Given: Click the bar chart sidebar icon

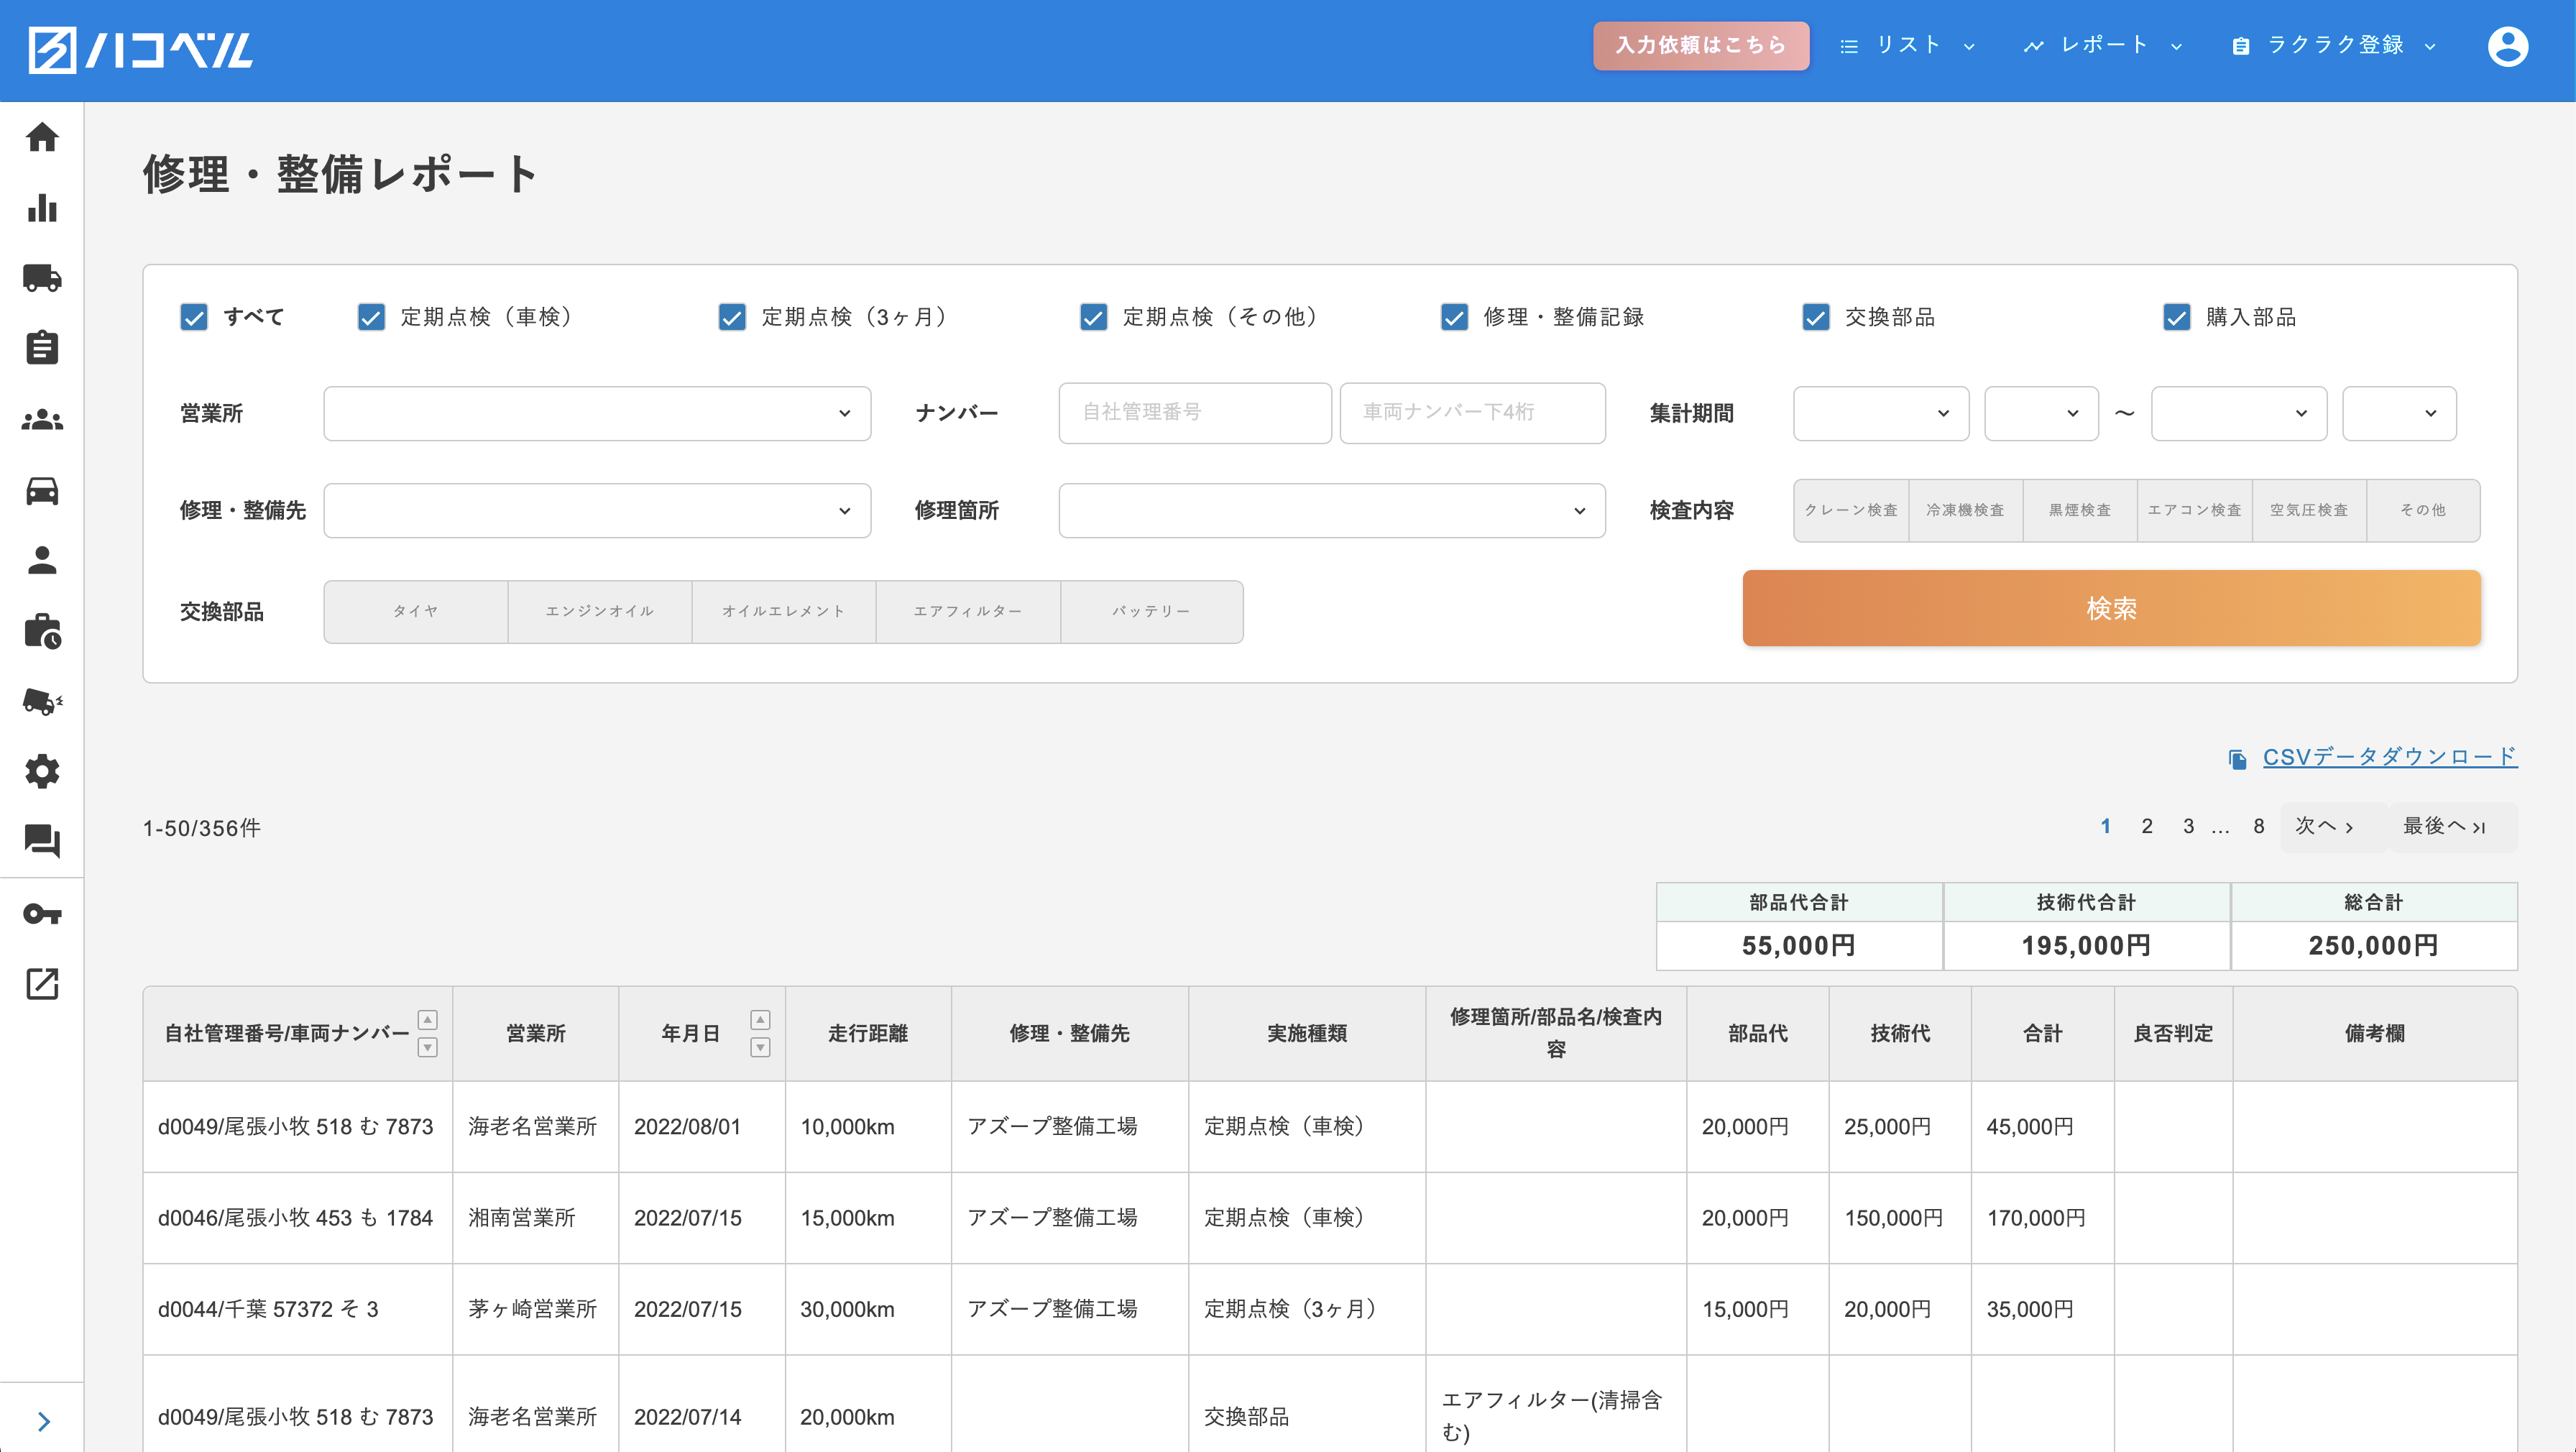Looking at the screenshot, I should click(x=42, y=208).
